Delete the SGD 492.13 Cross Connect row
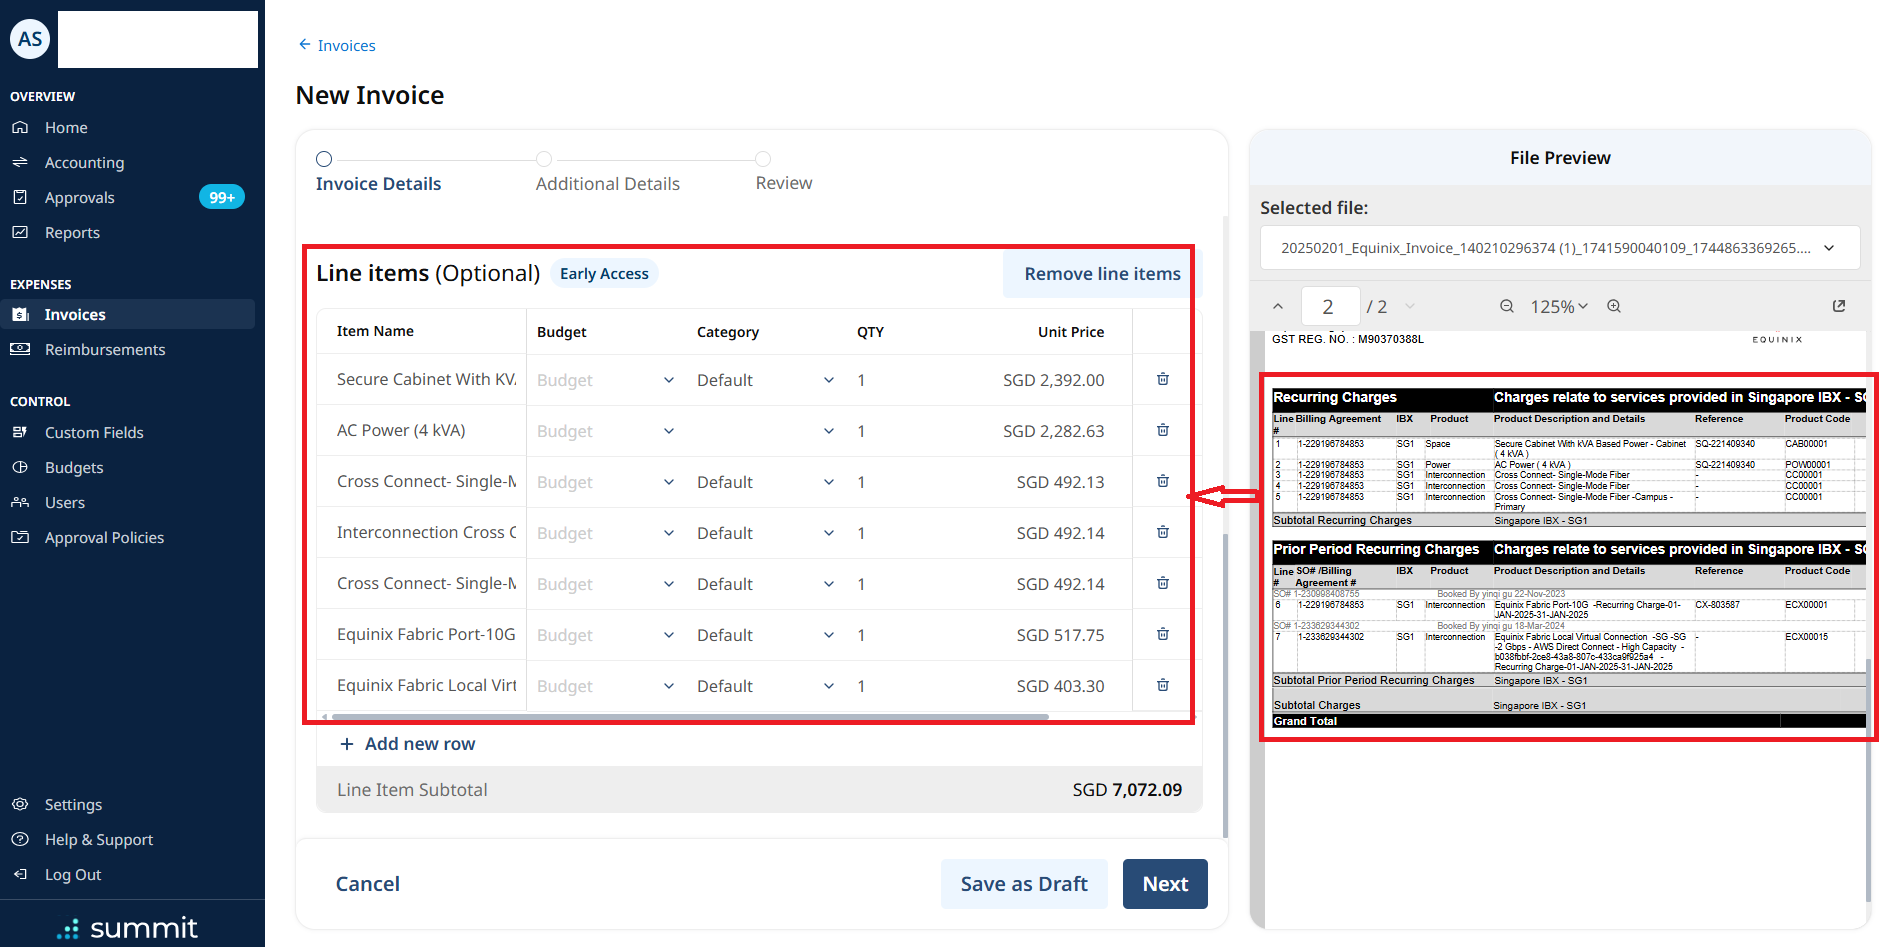This screenshot has height=947, width=1888. point(1163,481)
